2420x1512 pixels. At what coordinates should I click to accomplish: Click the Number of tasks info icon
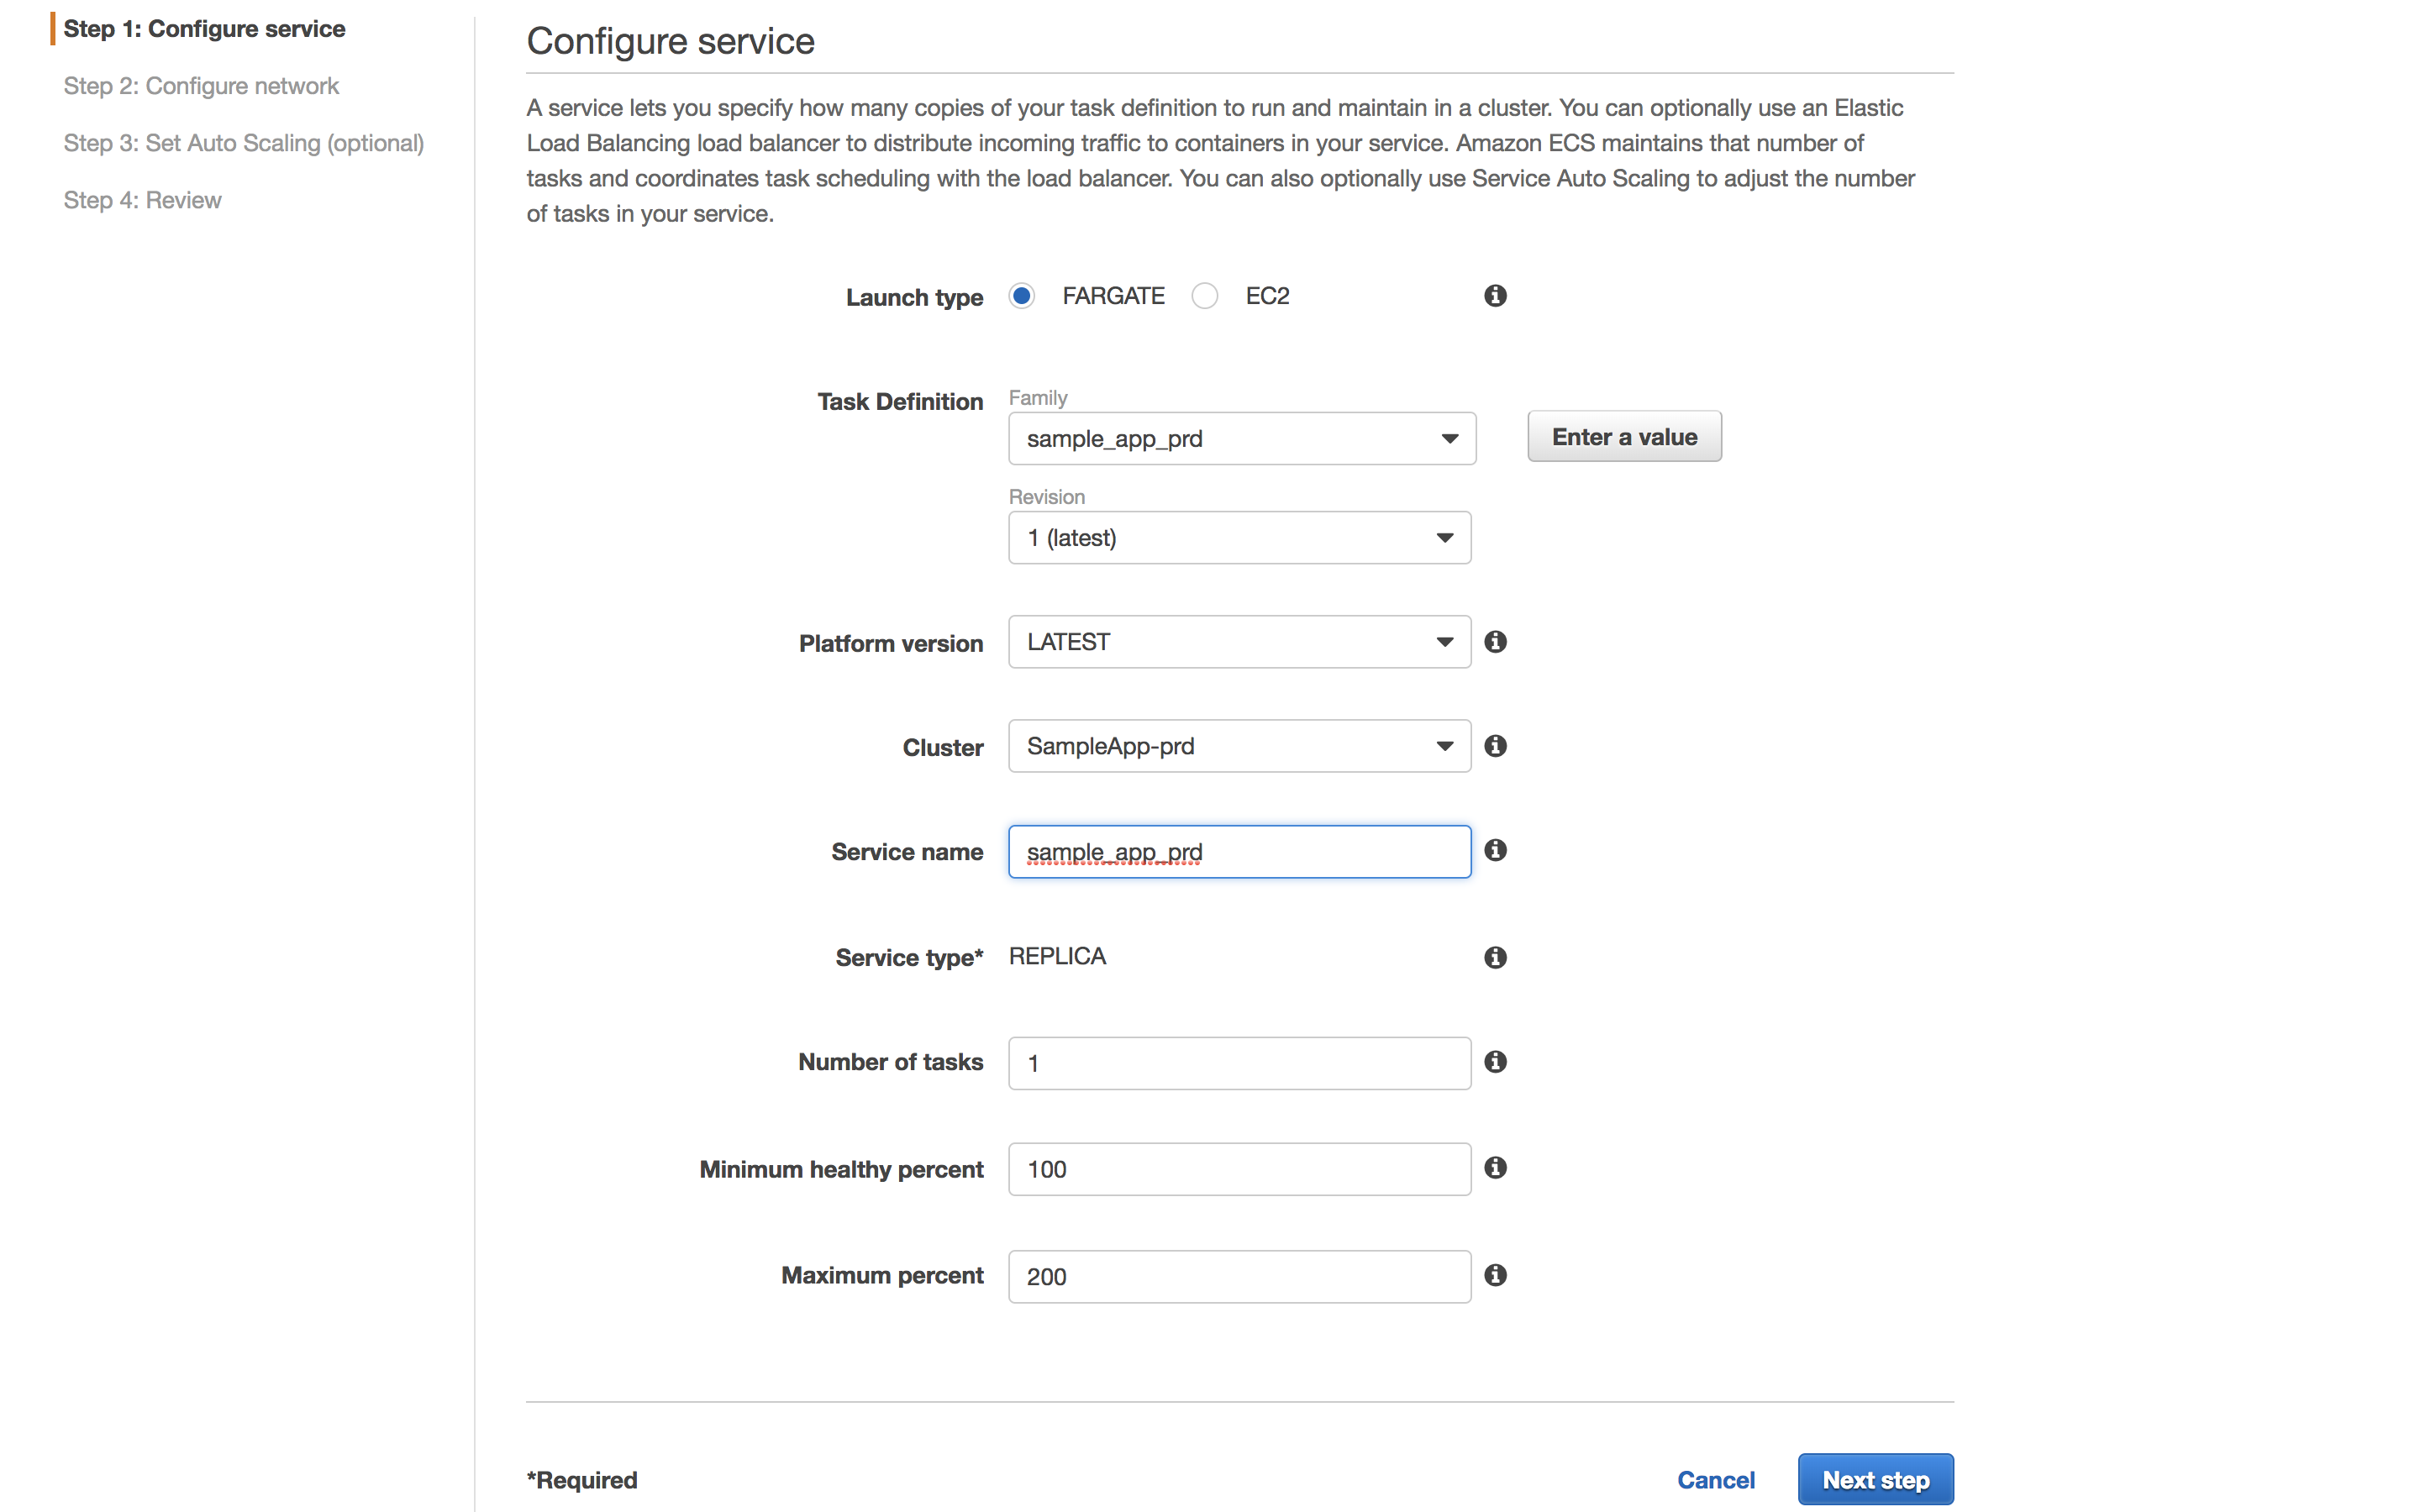pos(1495,1062)
